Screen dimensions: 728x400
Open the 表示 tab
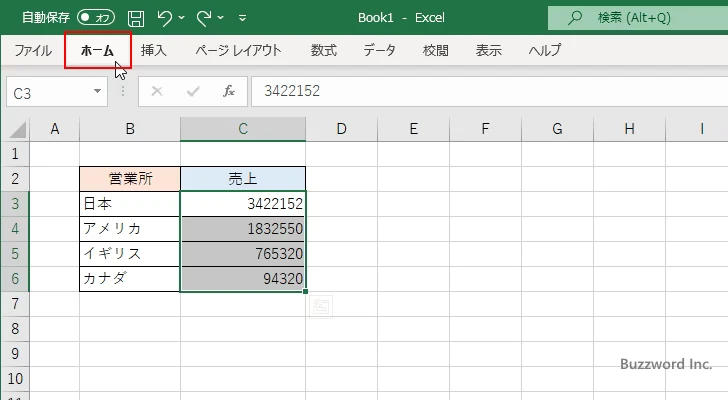pos(488,50)
